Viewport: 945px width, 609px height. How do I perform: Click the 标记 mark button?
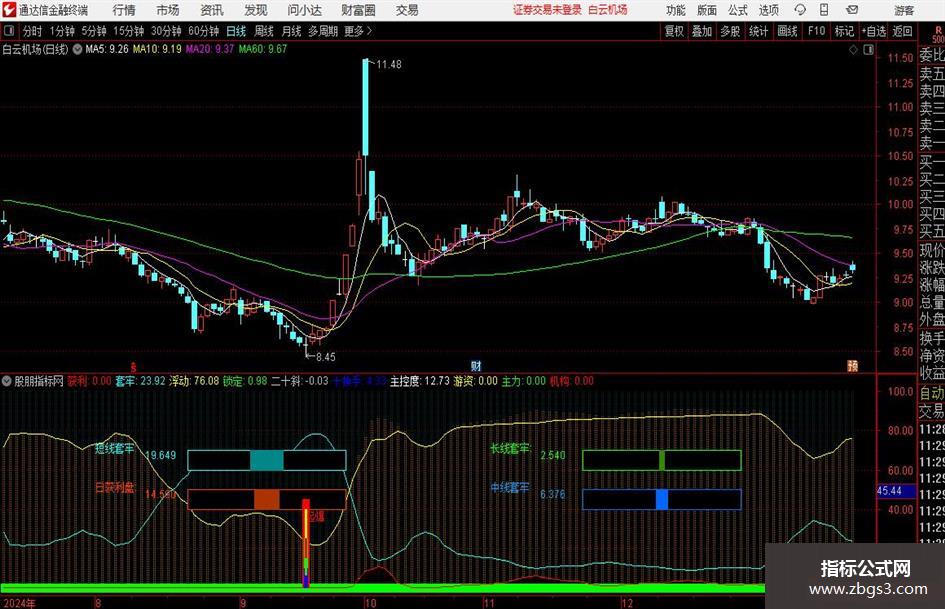point(844,31)
